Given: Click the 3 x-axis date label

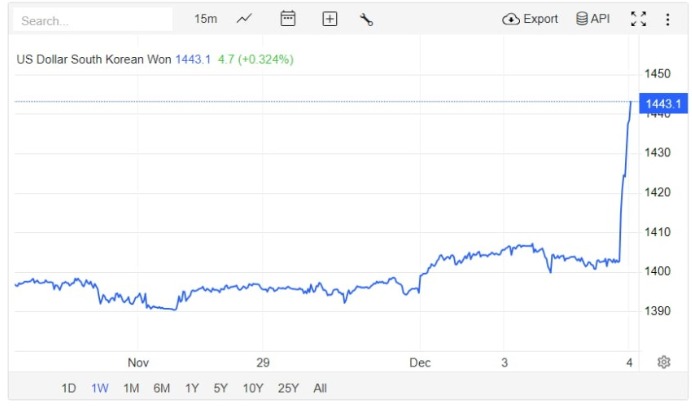Looking at the screenshot, I should point(504,363).
